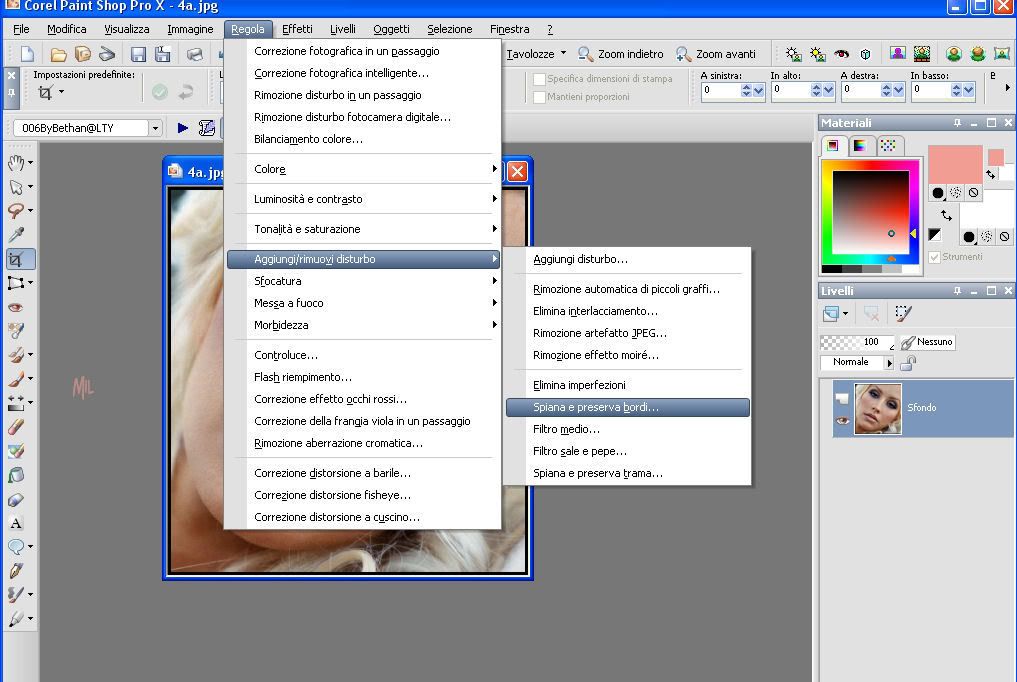Select the Freehand Selection lasso tool

16,211
